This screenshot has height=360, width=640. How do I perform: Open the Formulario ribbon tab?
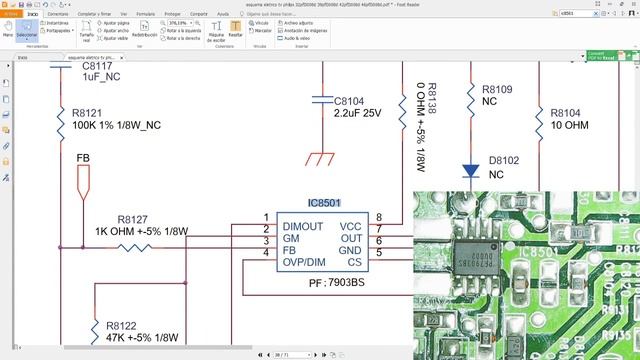click(145, 14)
